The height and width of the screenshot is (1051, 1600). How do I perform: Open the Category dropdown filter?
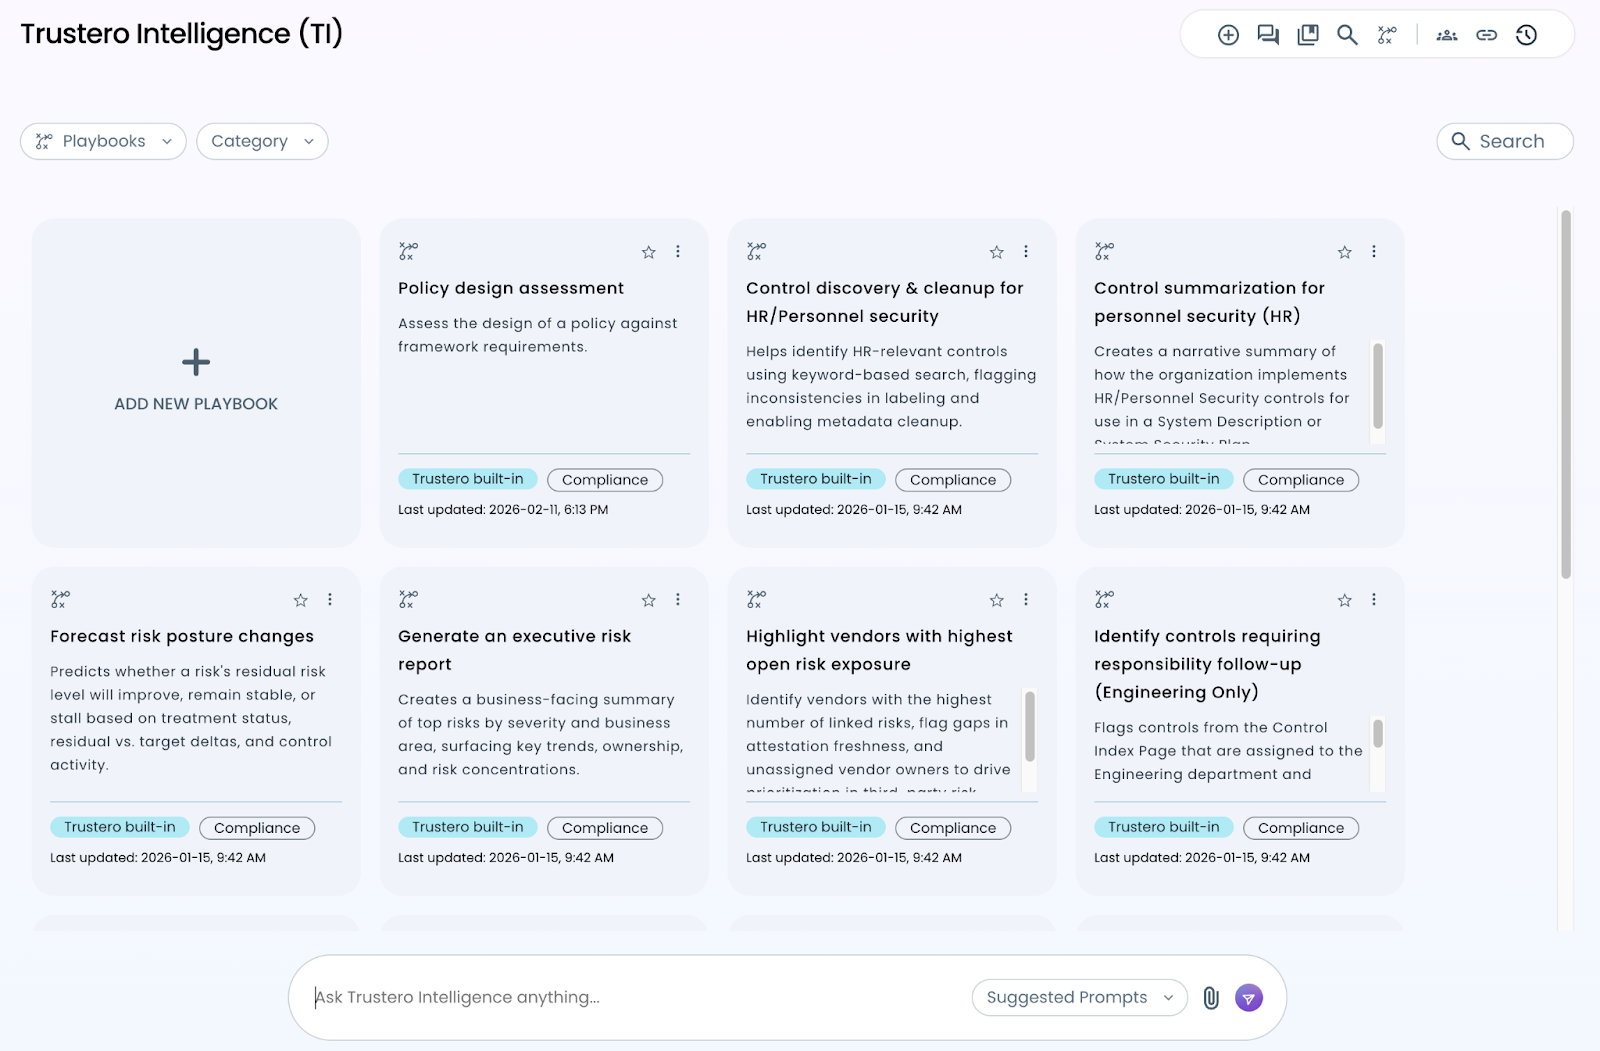[x=262, y=141]
